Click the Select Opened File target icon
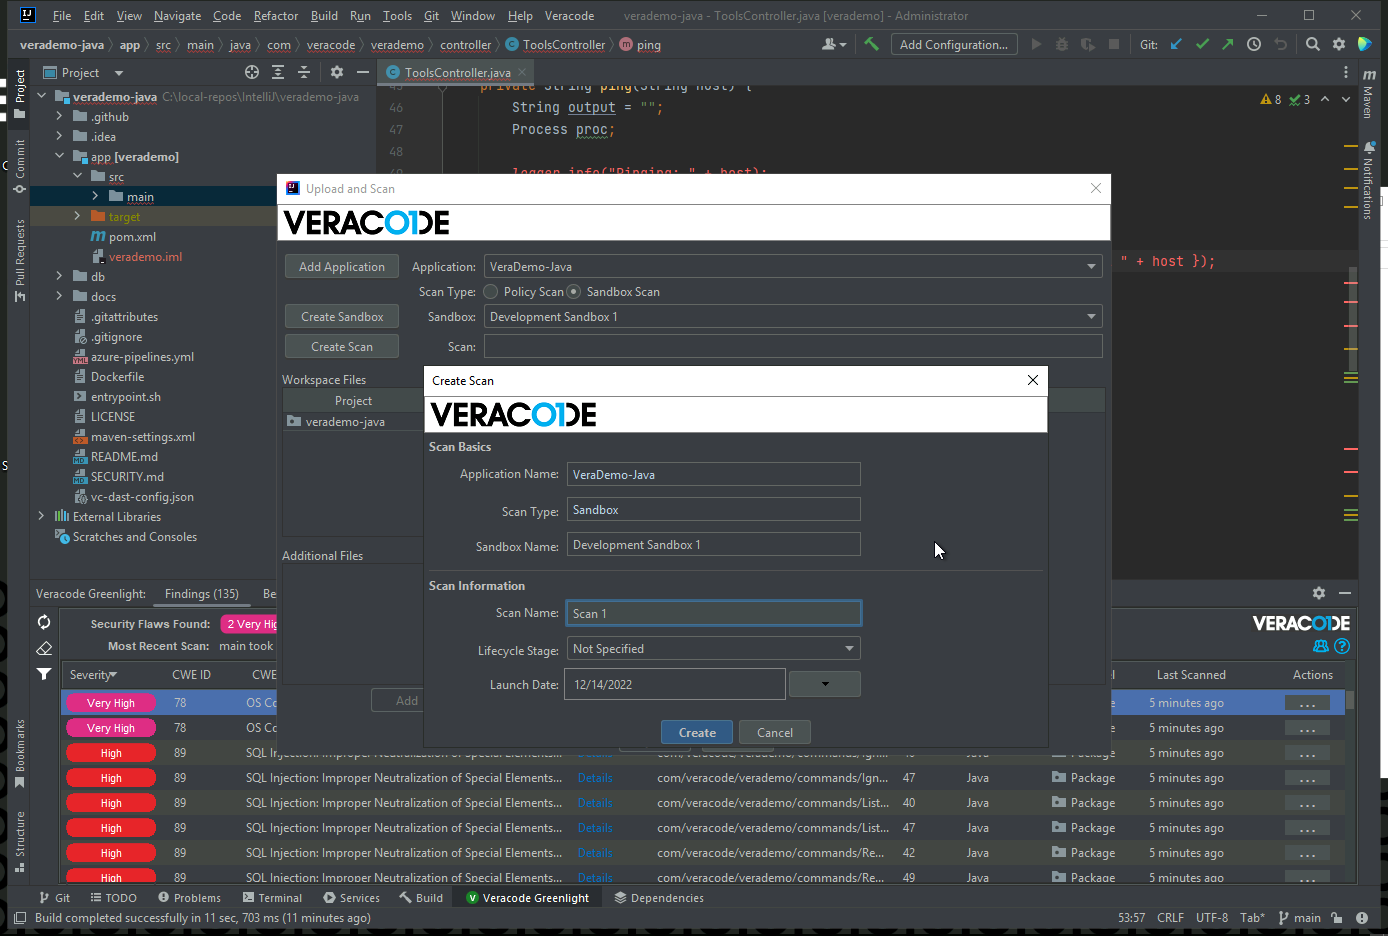This screenshot has width=1388, height=936. click(x=252, y=72)
